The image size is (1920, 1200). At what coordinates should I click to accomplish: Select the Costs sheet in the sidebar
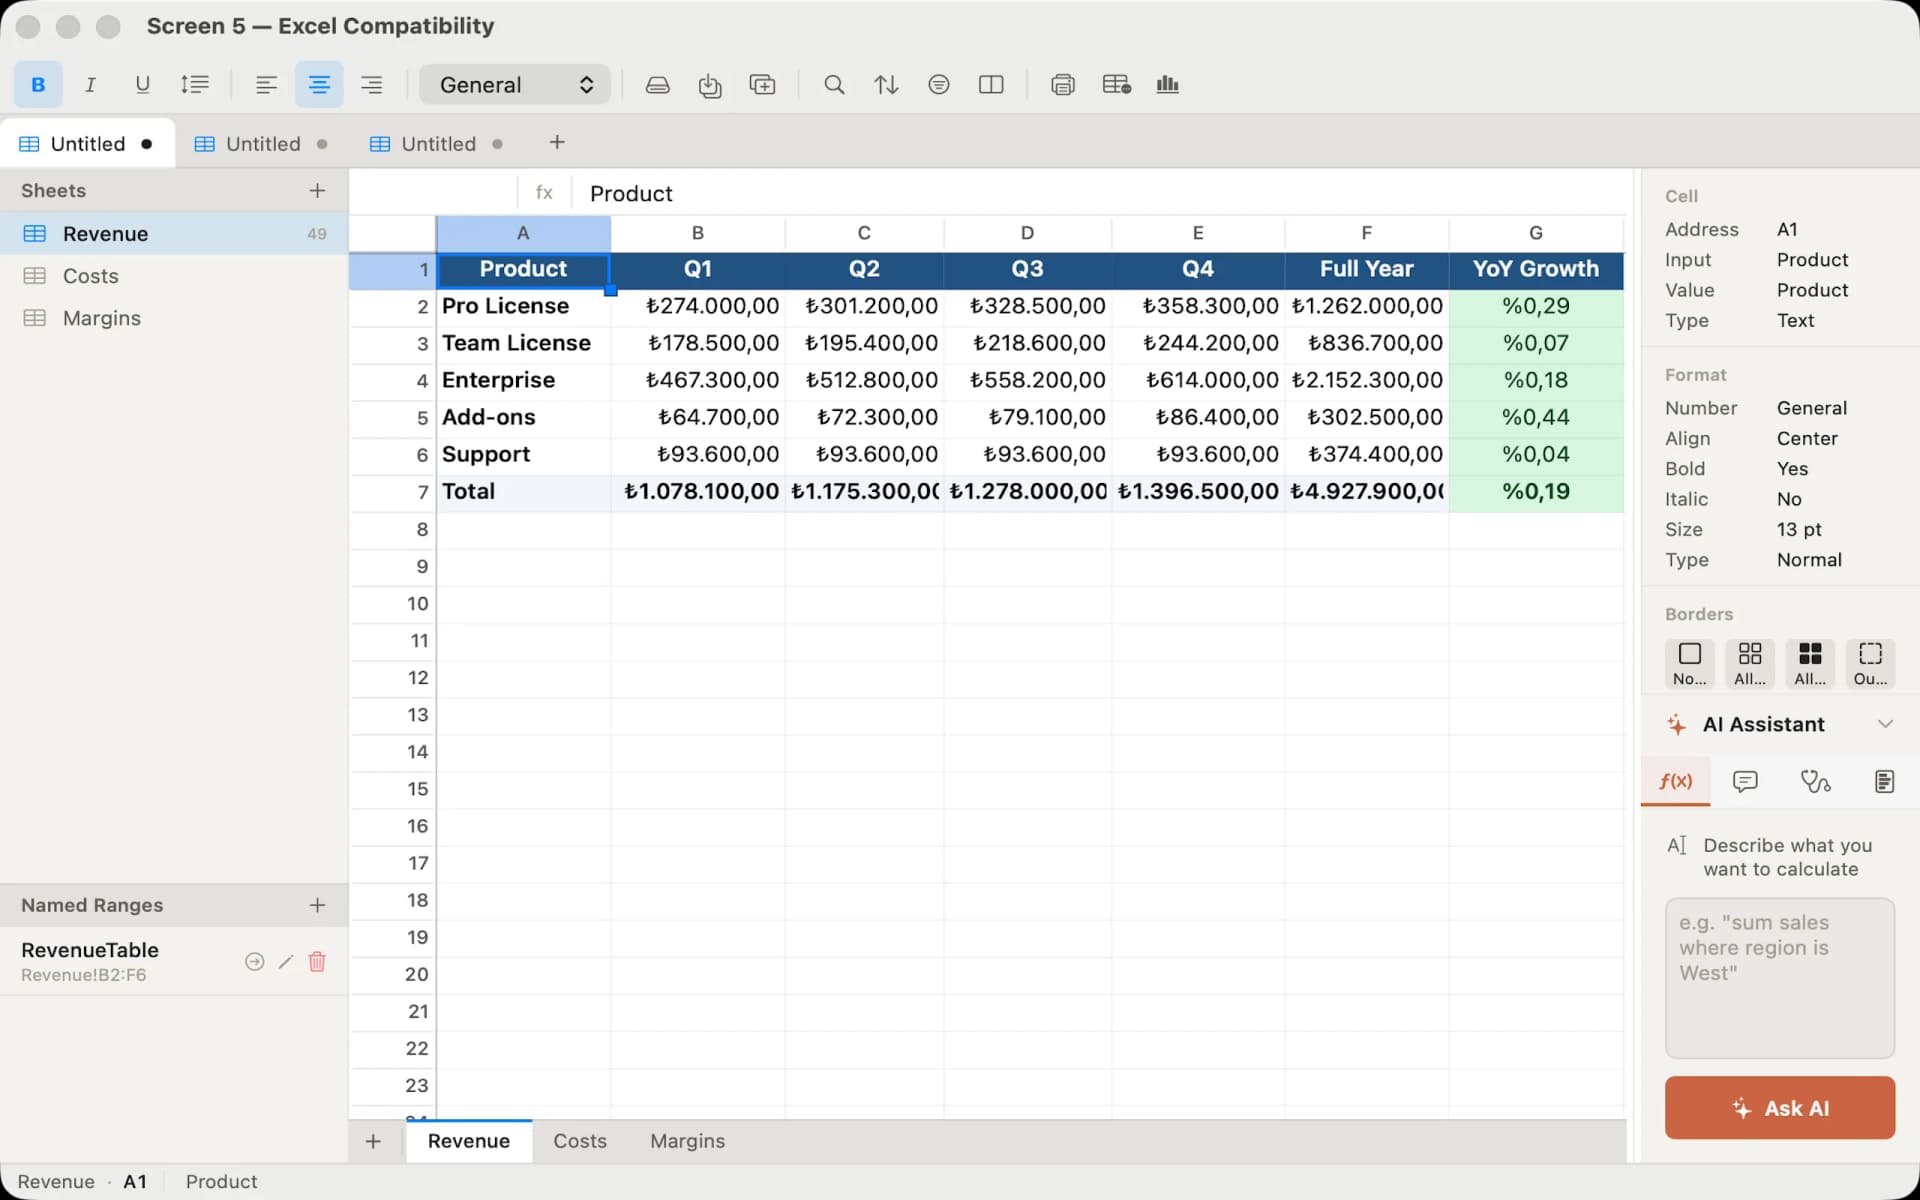[x=174, y=275]
